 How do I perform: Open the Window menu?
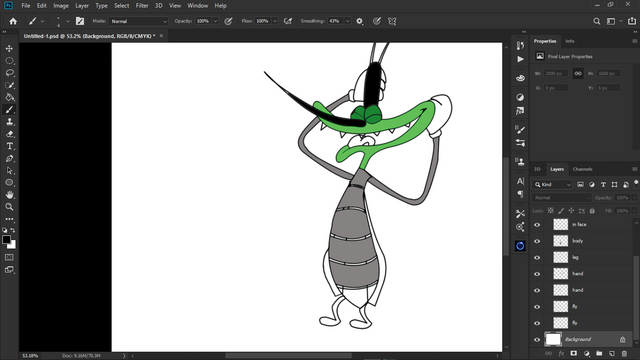[x=198, y=6]
